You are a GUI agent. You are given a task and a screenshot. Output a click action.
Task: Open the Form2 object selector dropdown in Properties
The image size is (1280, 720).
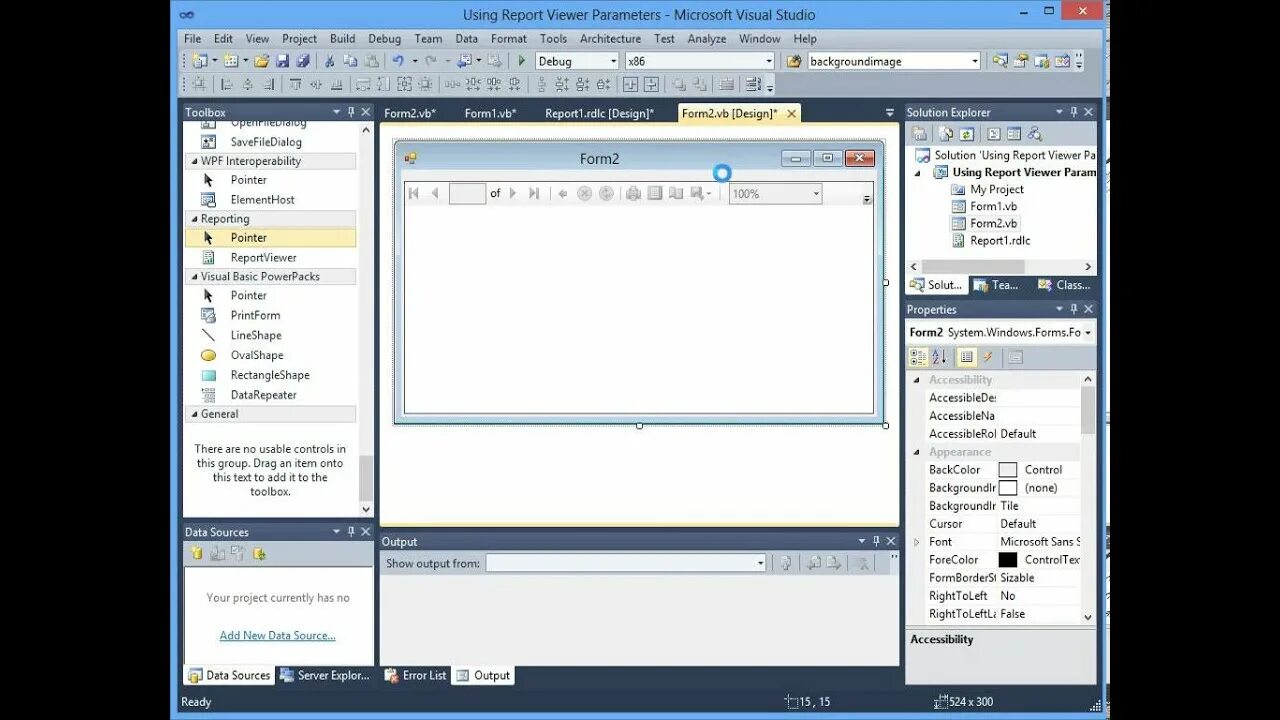[1088, 333]
